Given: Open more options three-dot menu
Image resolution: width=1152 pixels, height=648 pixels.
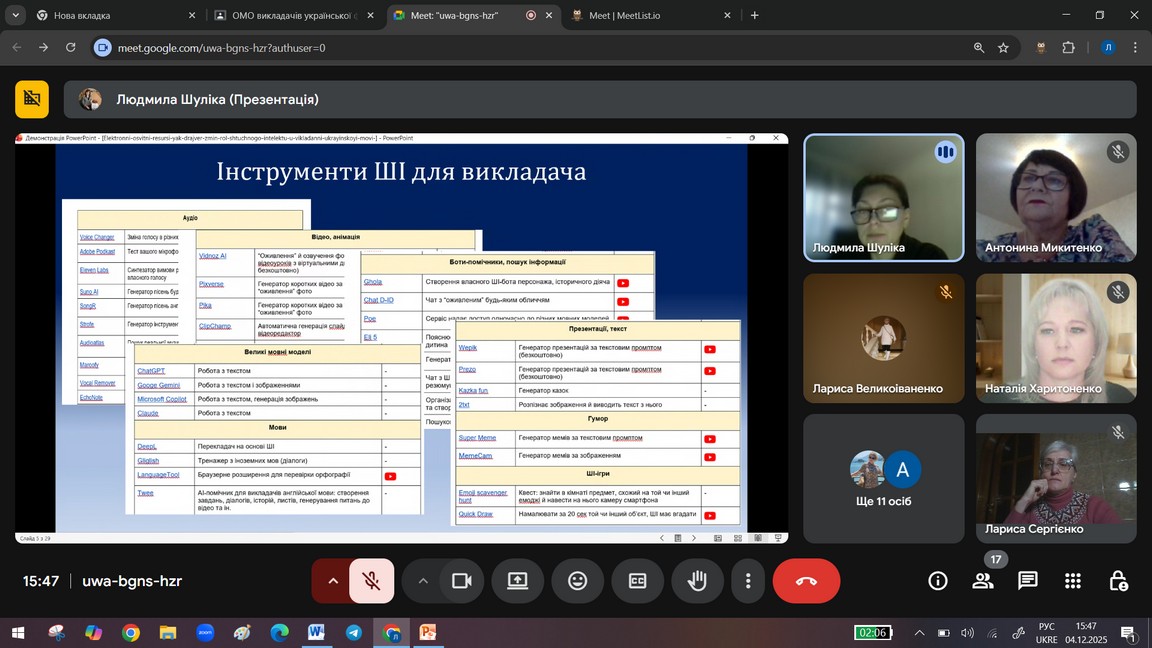Looking at the screenshot, I should (748, 581).
